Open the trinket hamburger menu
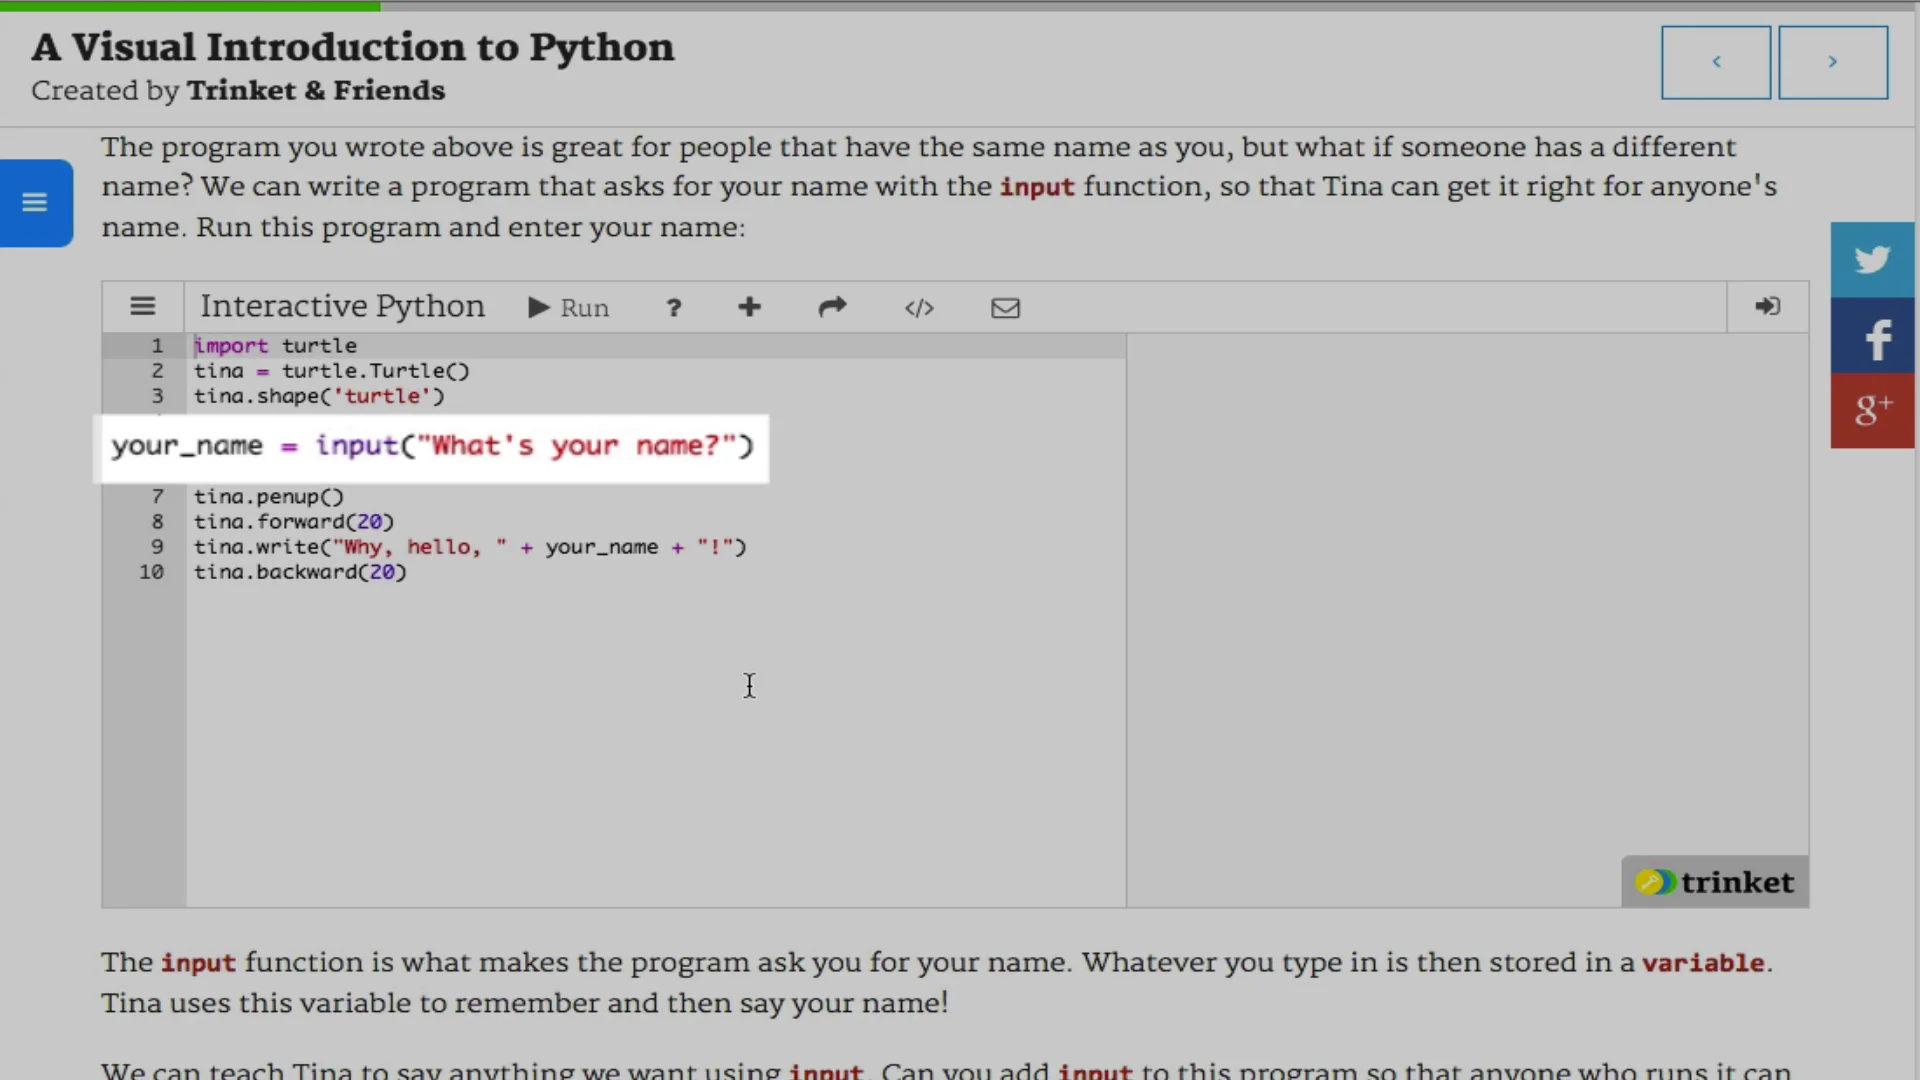The width and height of the screenshot is (1920, 1080). [143, 307]
